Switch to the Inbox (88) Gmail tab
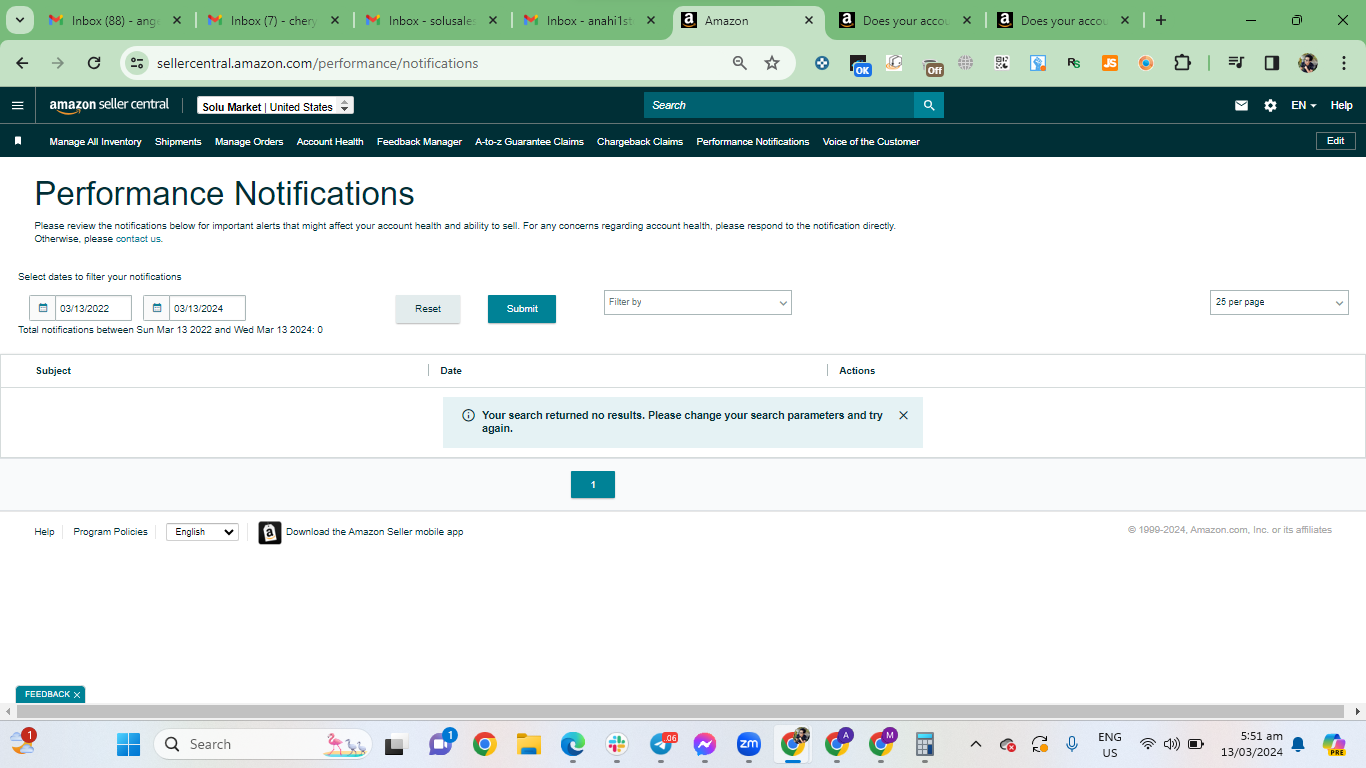The image size is (1366, 768). [115, 20]
